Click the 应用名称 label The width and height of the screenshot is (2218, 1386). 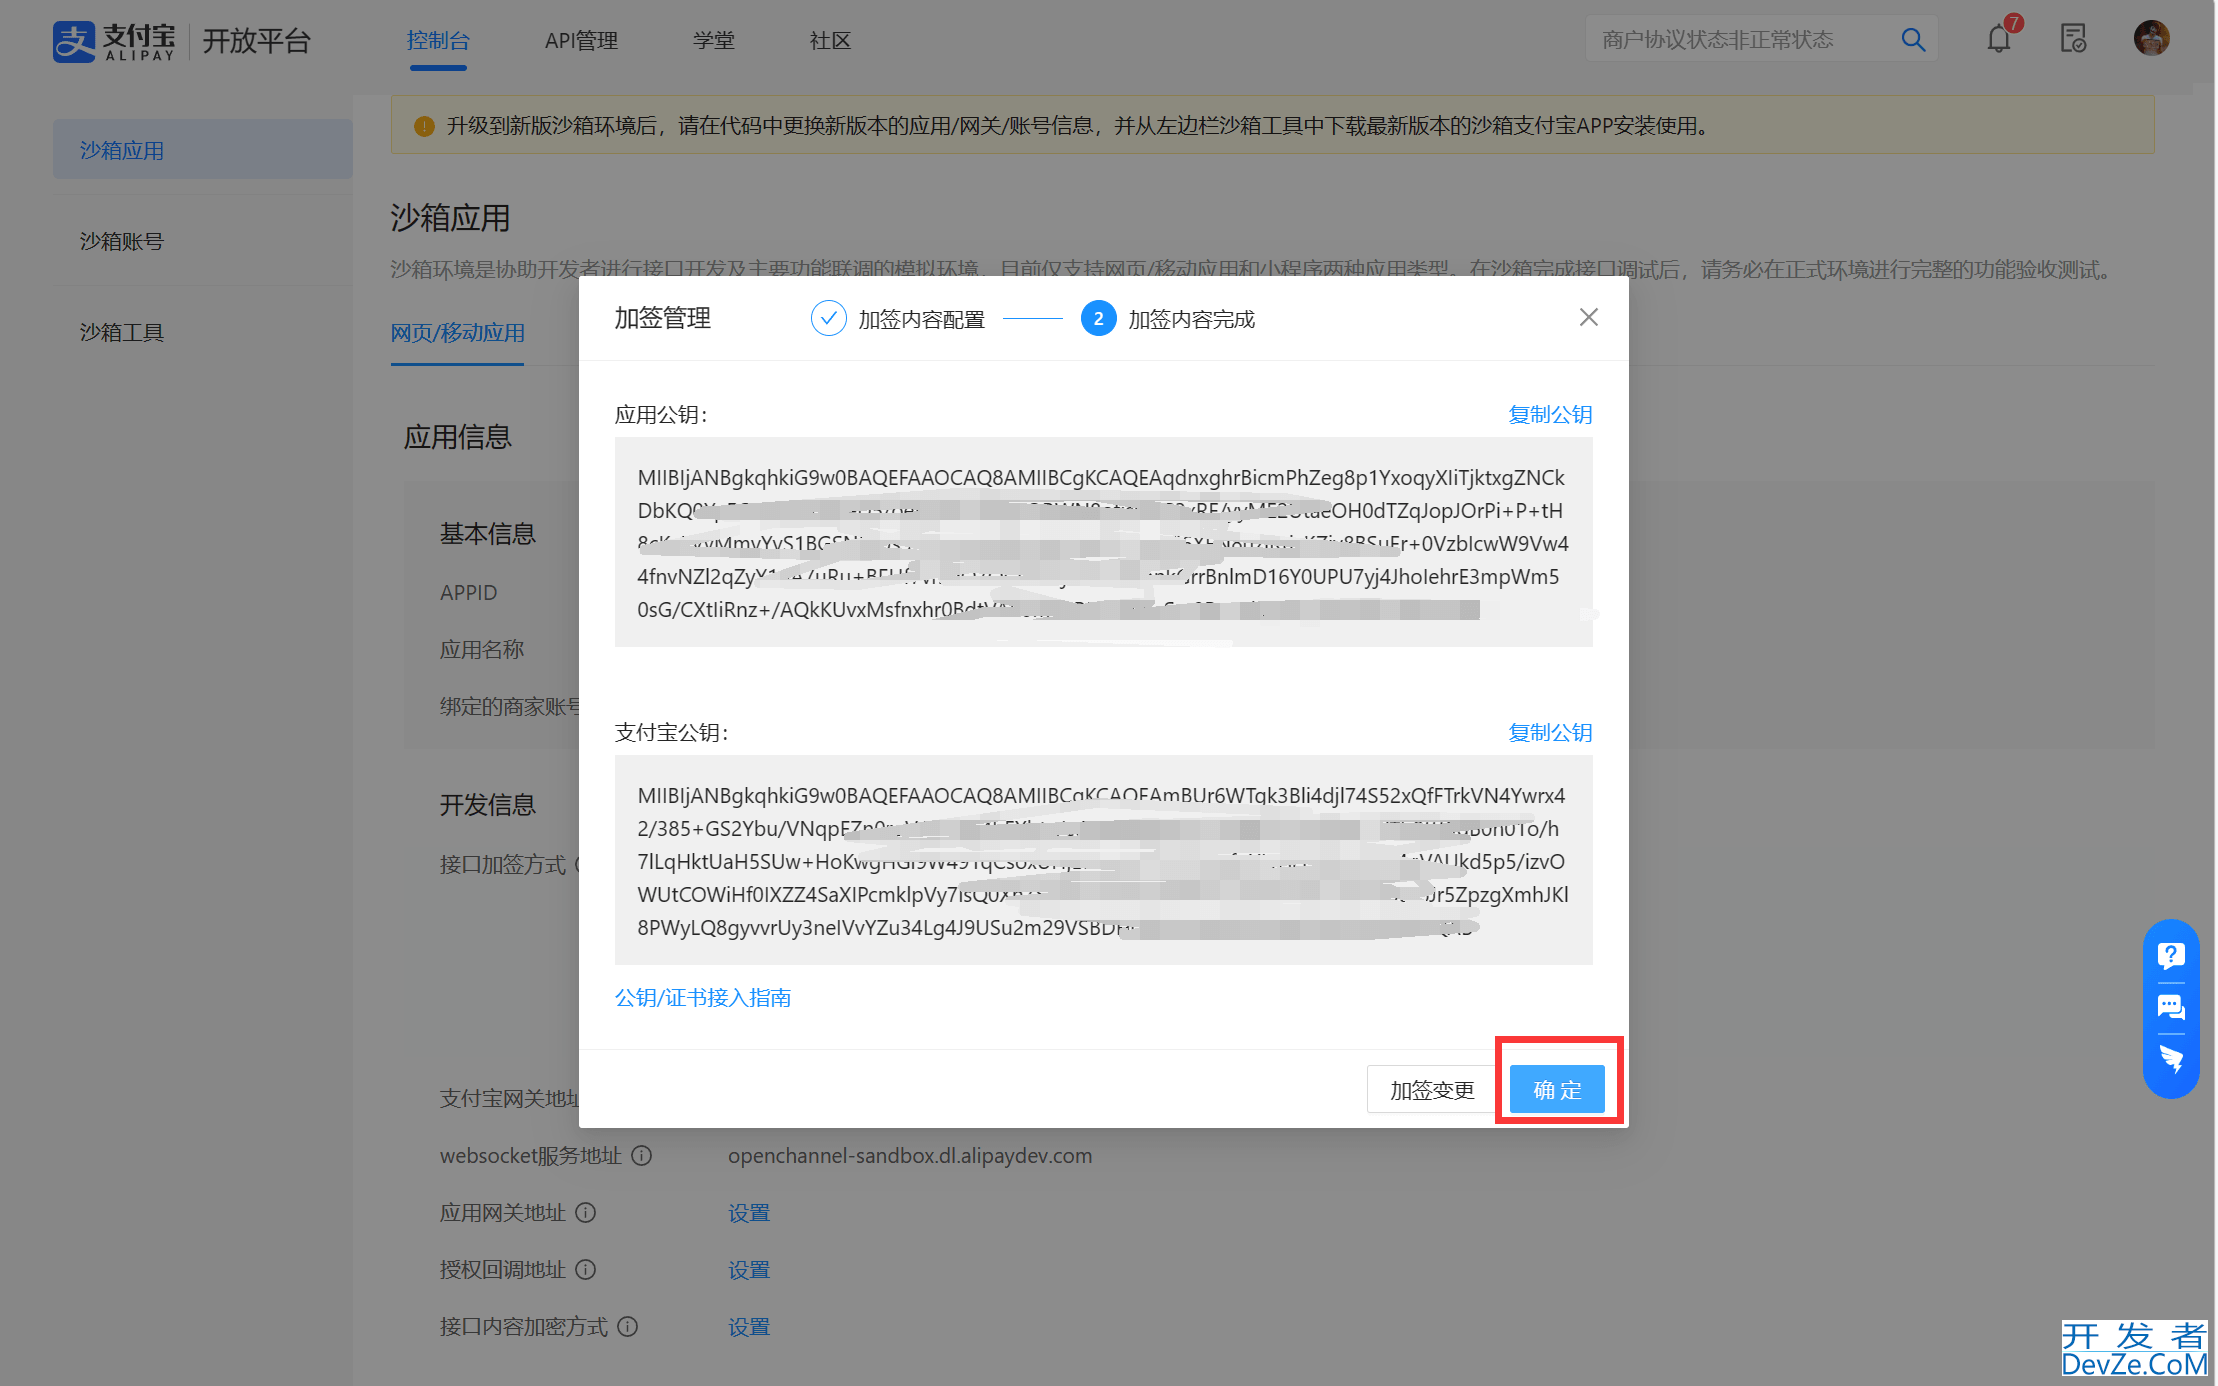[482, 650]
